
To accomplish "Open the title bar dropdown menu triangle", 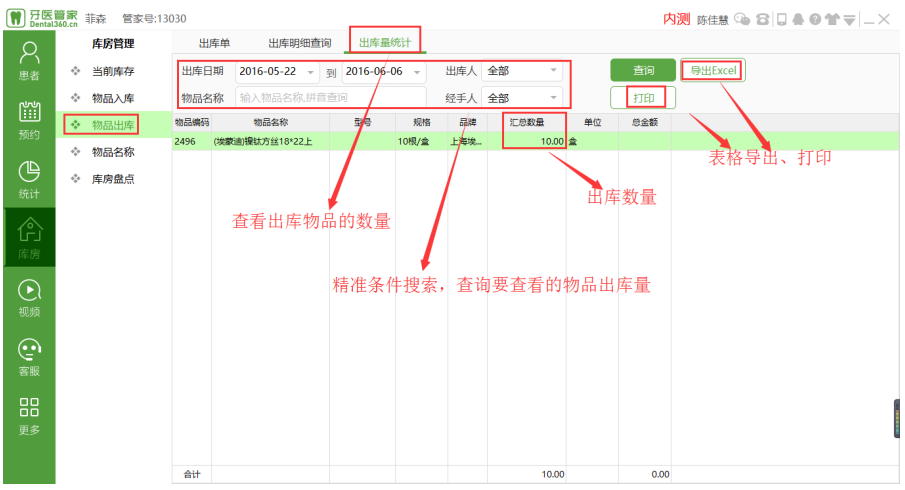I will coord(849,20).
